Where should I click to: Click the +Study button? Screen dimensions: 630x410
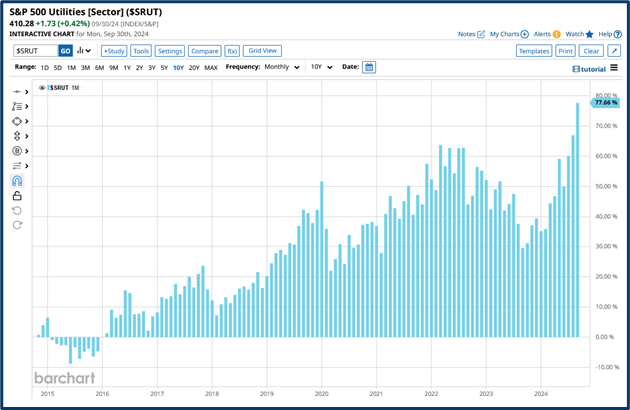point(113,50)
